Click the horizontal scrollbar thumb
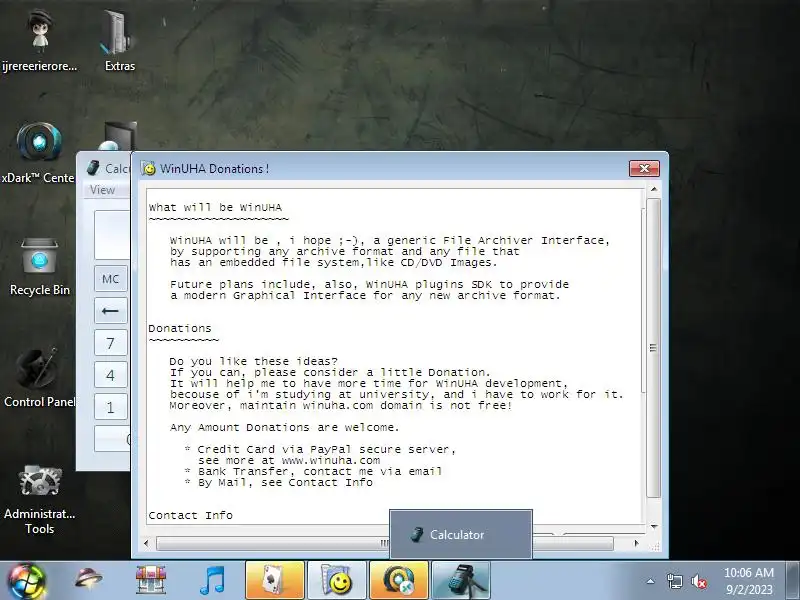800x600 pixels. coord(385,544)
